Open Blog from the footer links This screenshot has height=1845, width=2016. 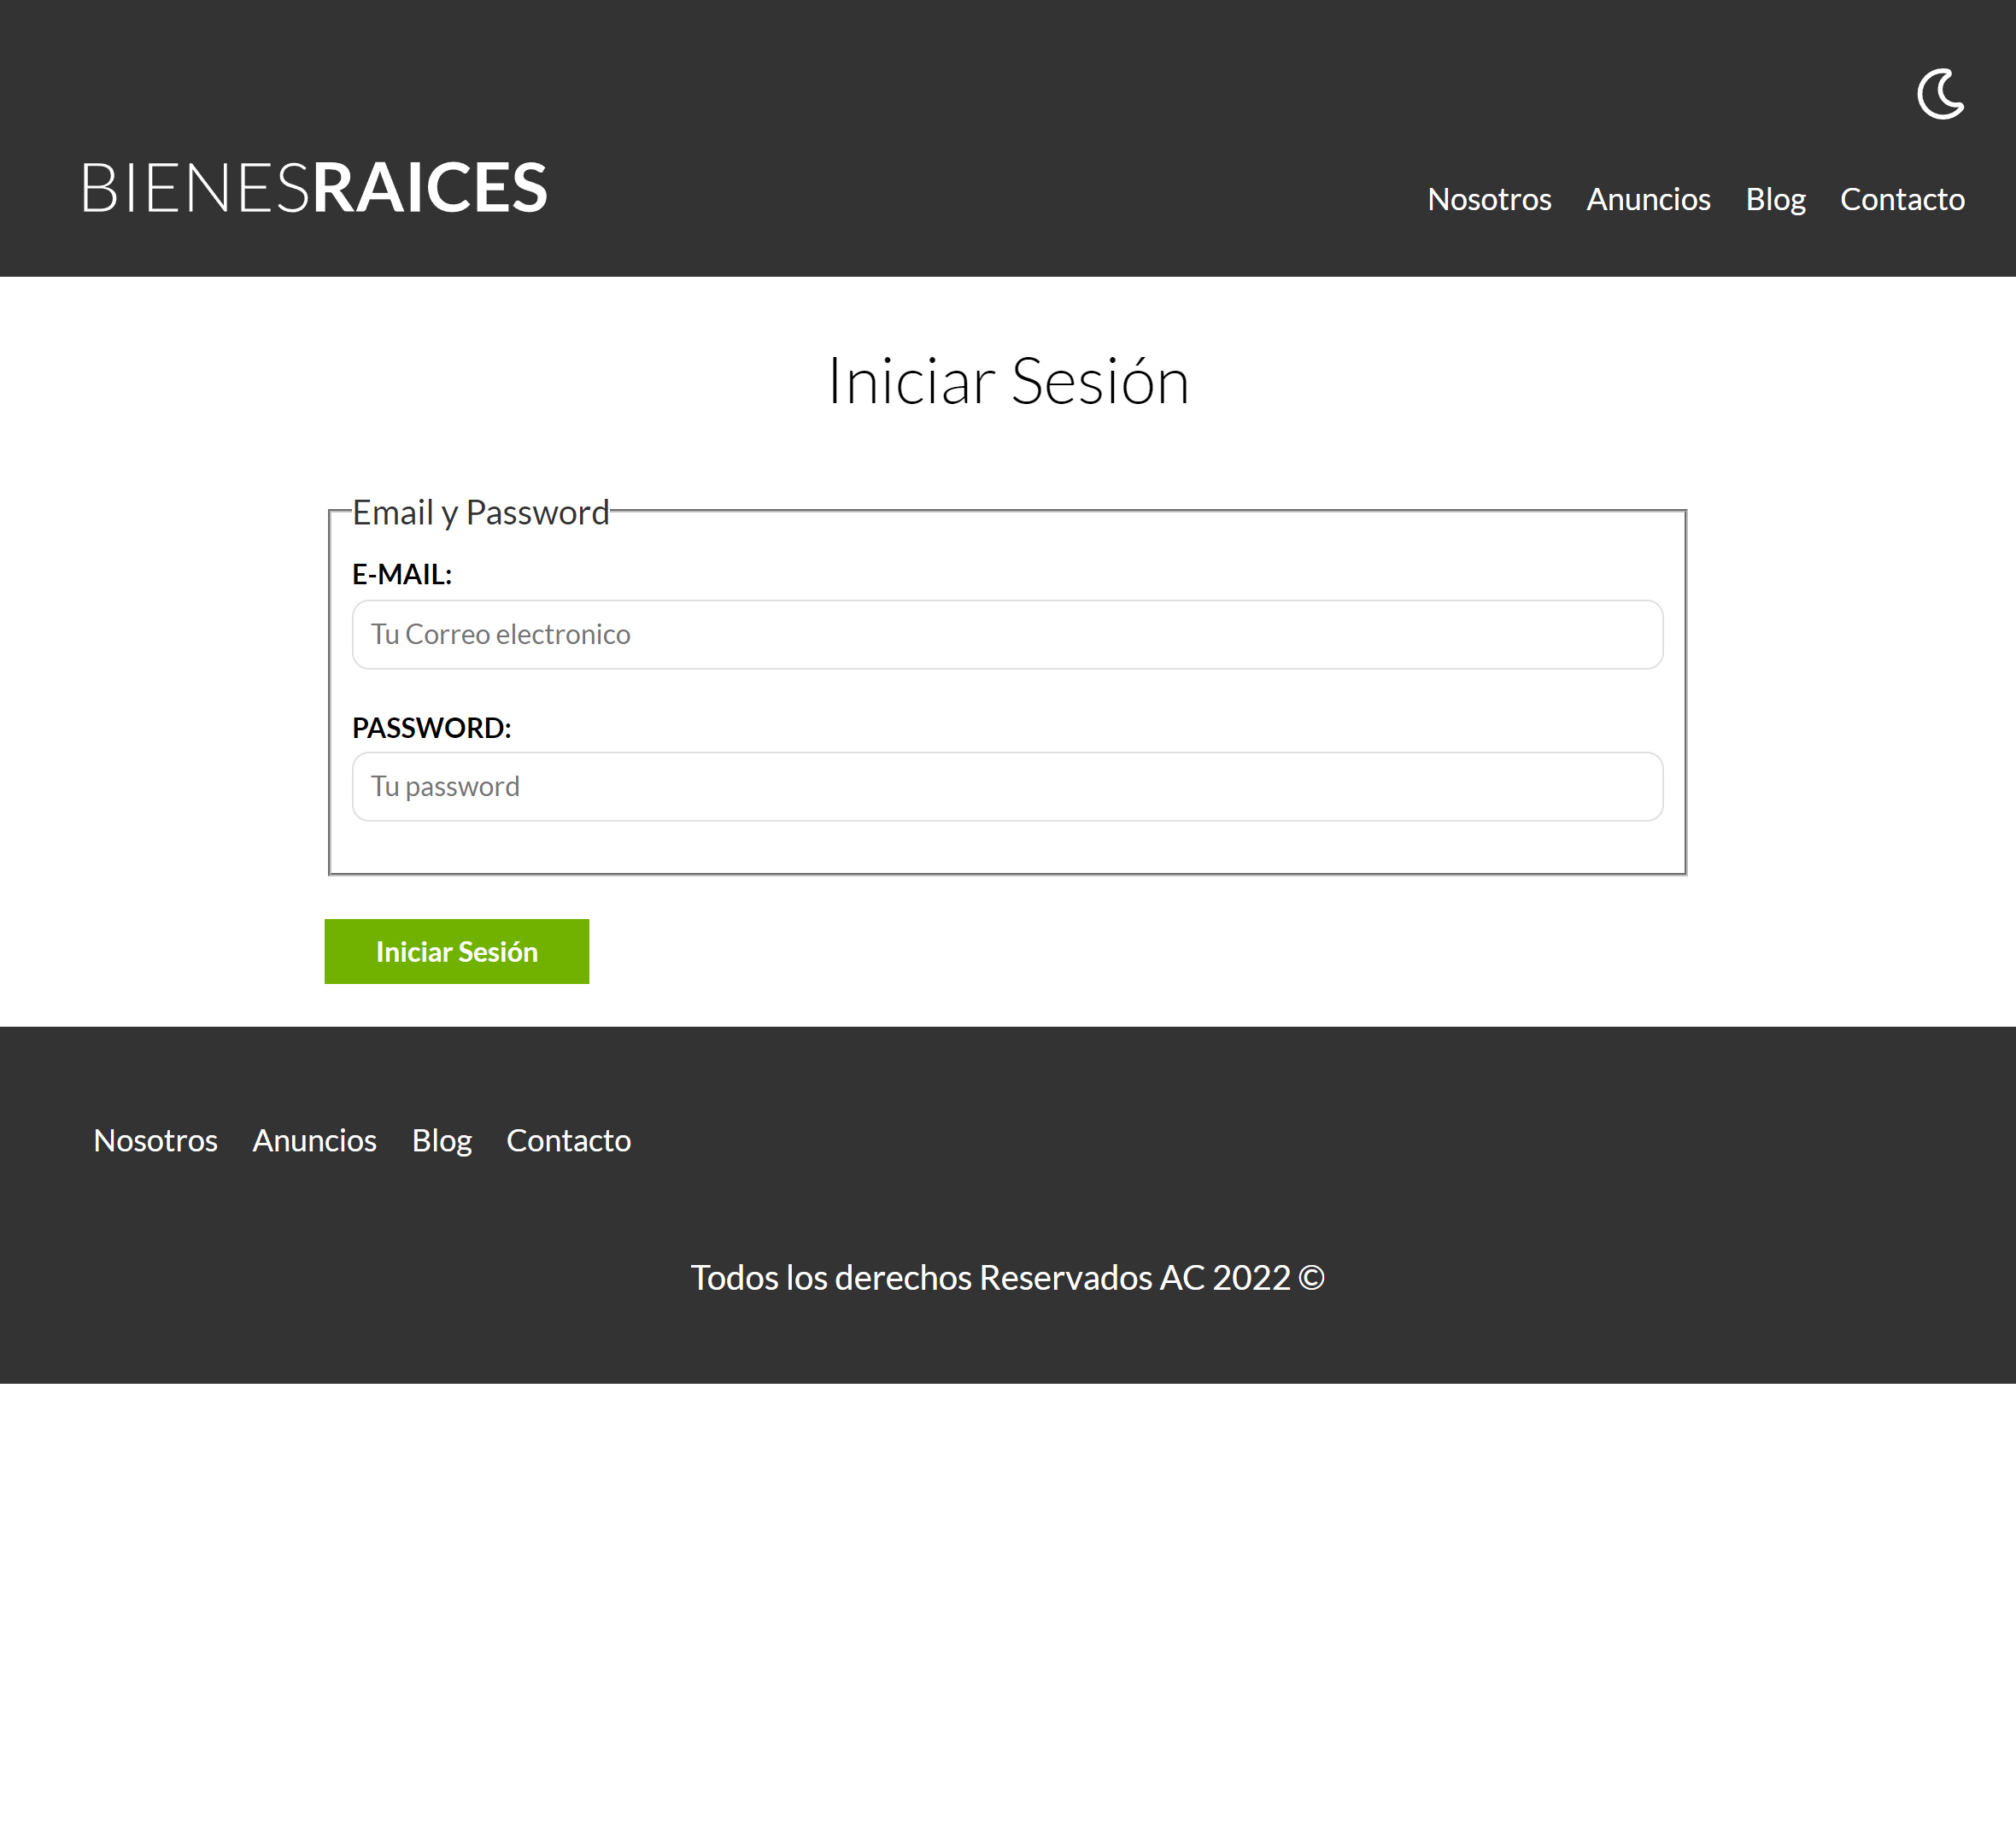click(x=442, y=1140)
